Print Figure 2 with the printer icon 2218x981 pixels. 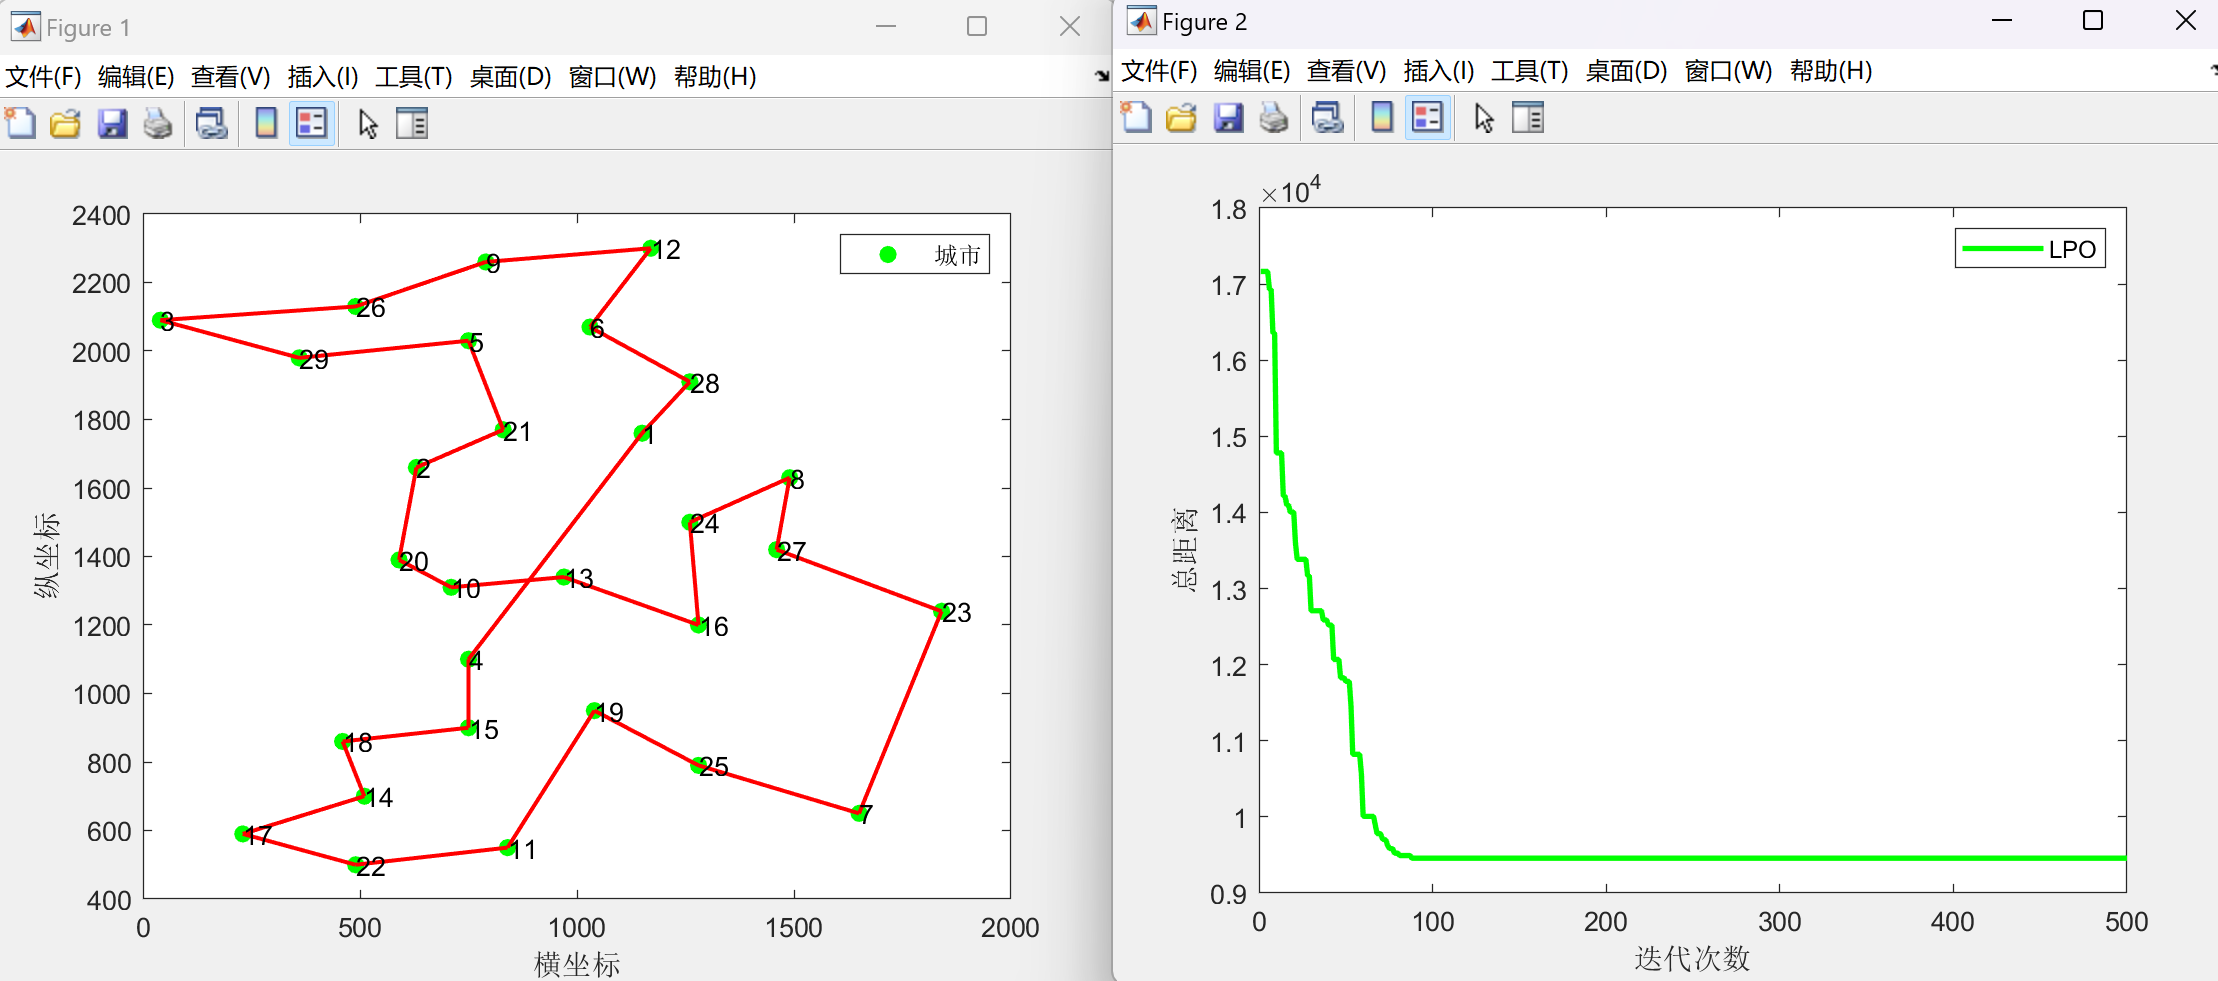point(1274,118)
